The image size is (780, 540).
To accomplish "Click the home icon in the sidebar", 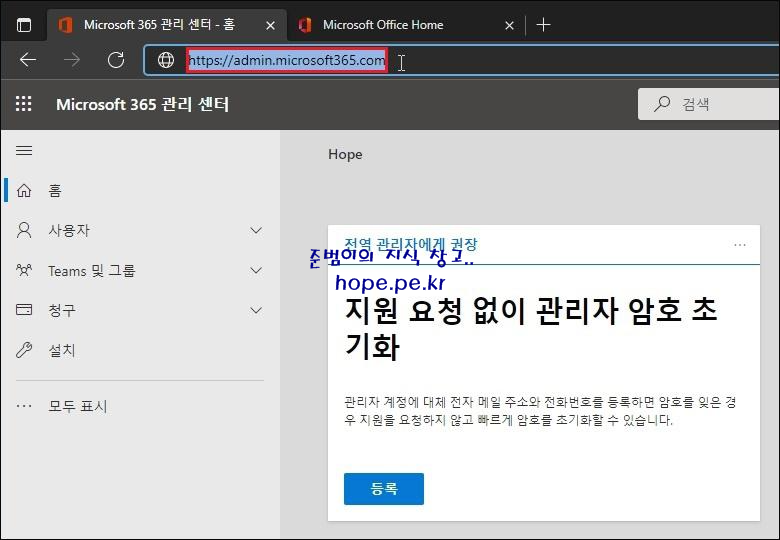I will (x=24, y=190).
